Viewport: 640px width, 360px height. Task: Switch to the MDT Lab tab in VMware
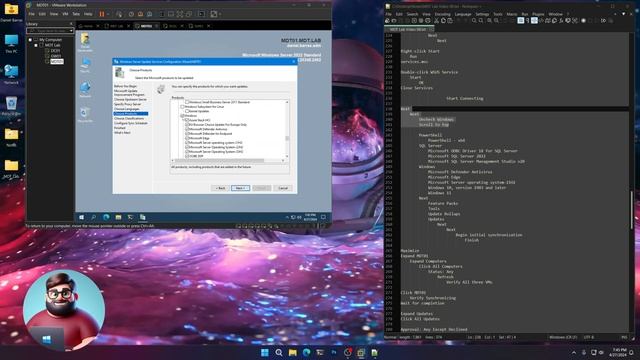[x=116, y=26]
